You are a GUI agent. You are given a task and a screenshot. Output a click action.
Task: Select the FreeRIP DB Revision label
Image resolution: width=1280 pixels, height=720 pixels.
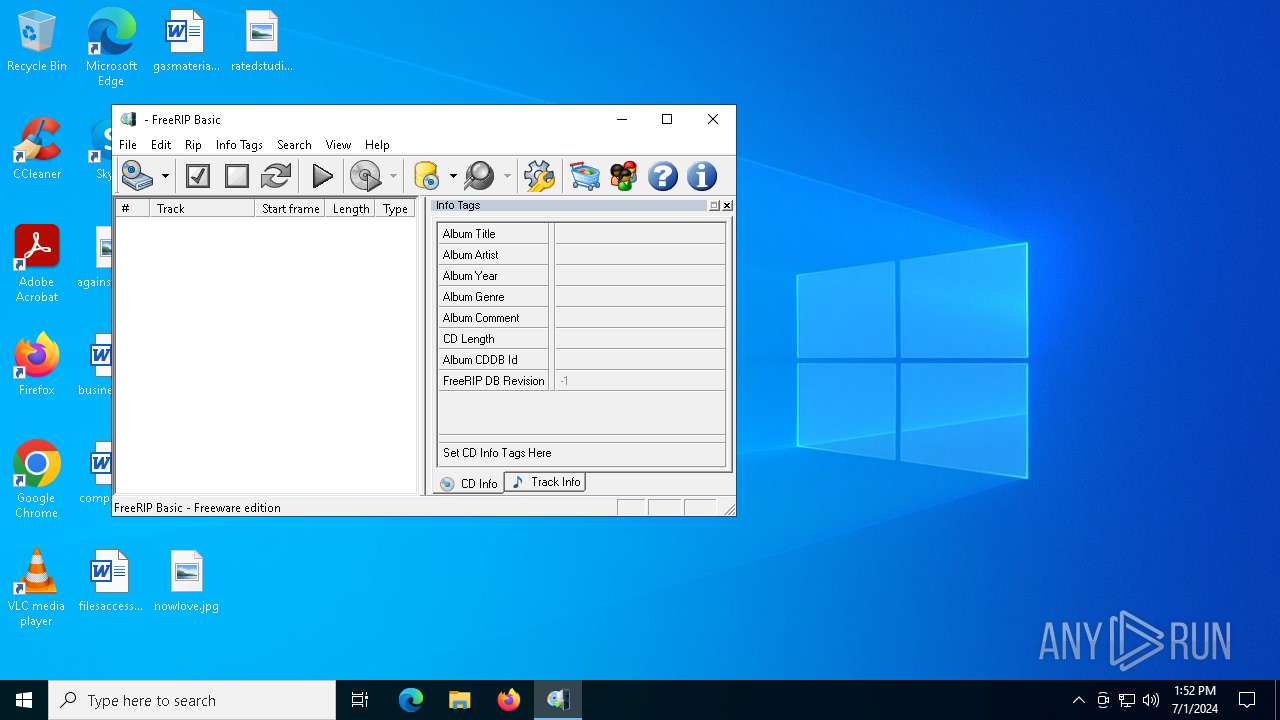(x=494, y=381)
